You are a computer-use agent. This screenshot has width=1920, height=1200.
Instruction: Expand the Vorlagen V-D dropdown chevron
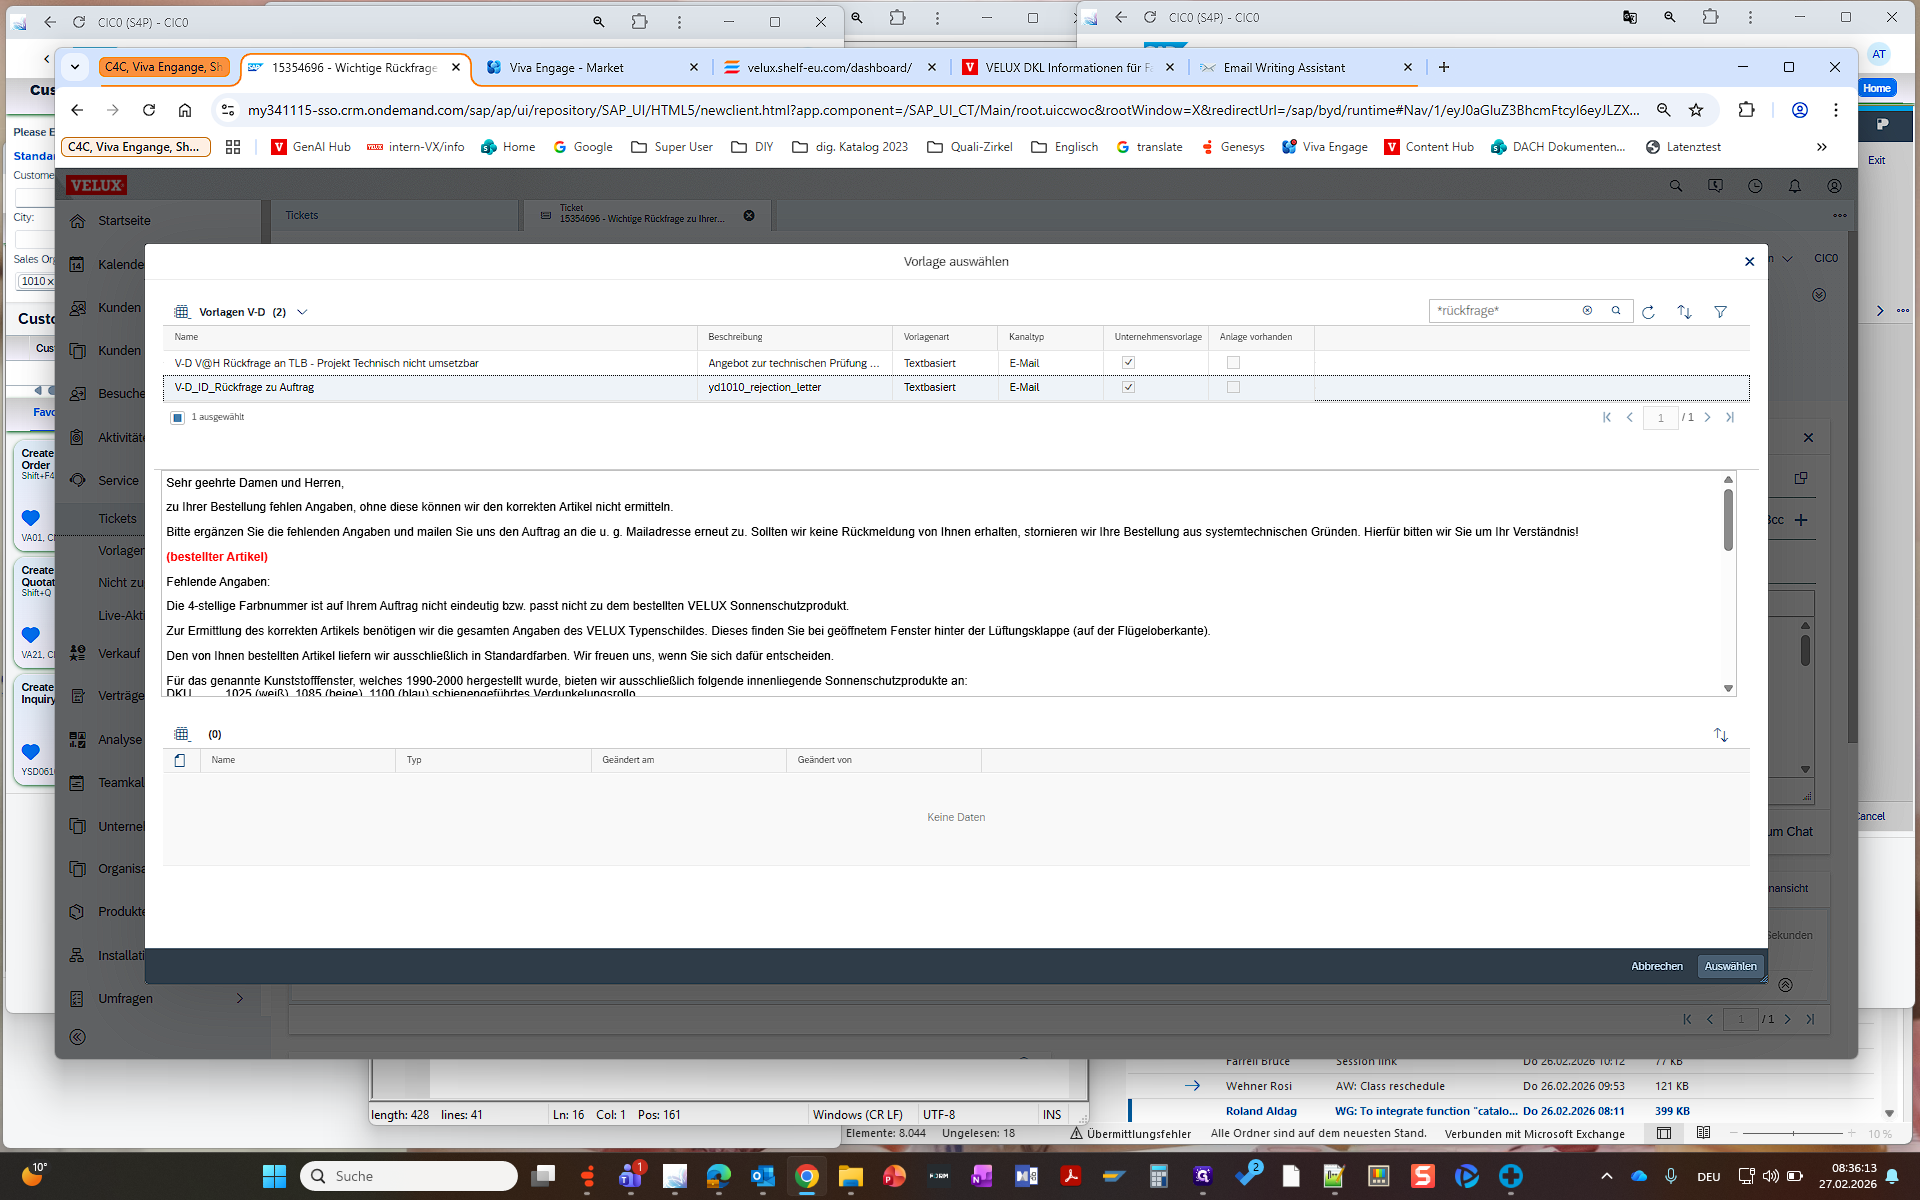click(302, 312)
